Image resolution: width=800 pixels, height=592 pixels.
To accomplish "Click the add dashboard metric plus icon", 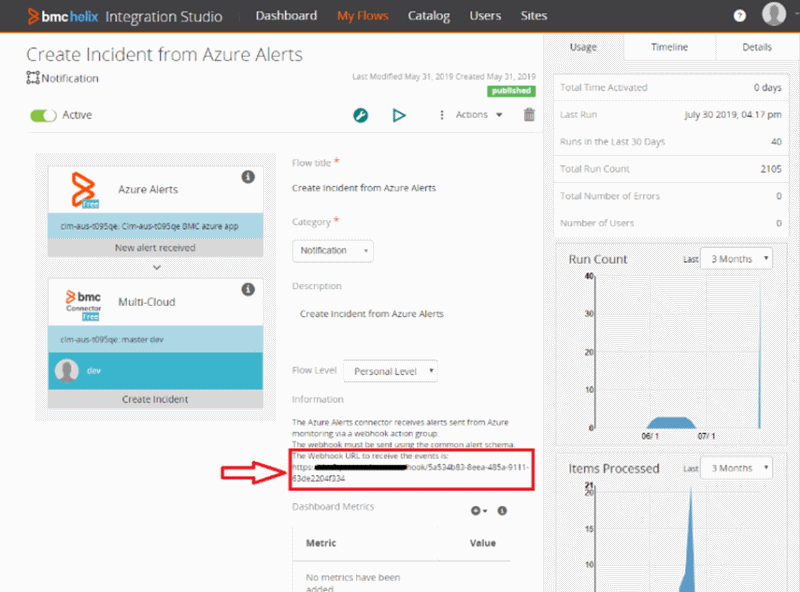I will coord(479,511).
